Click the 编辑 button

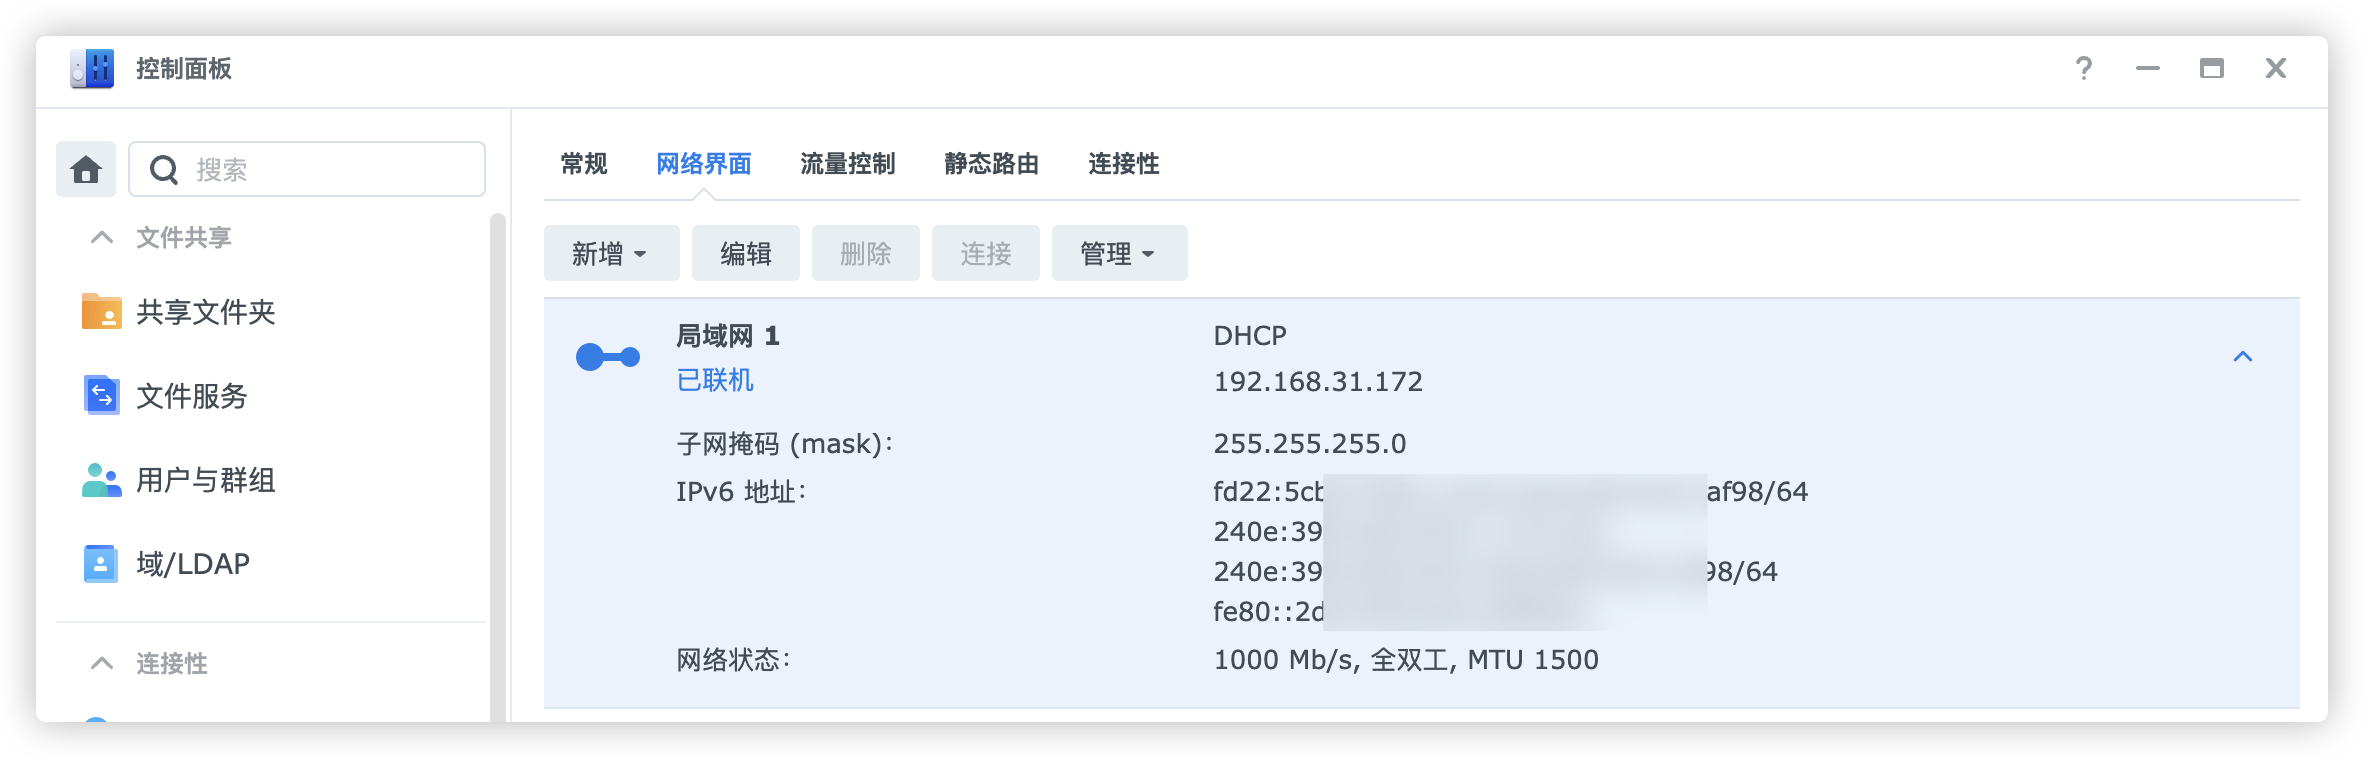[x=746, y=254]
